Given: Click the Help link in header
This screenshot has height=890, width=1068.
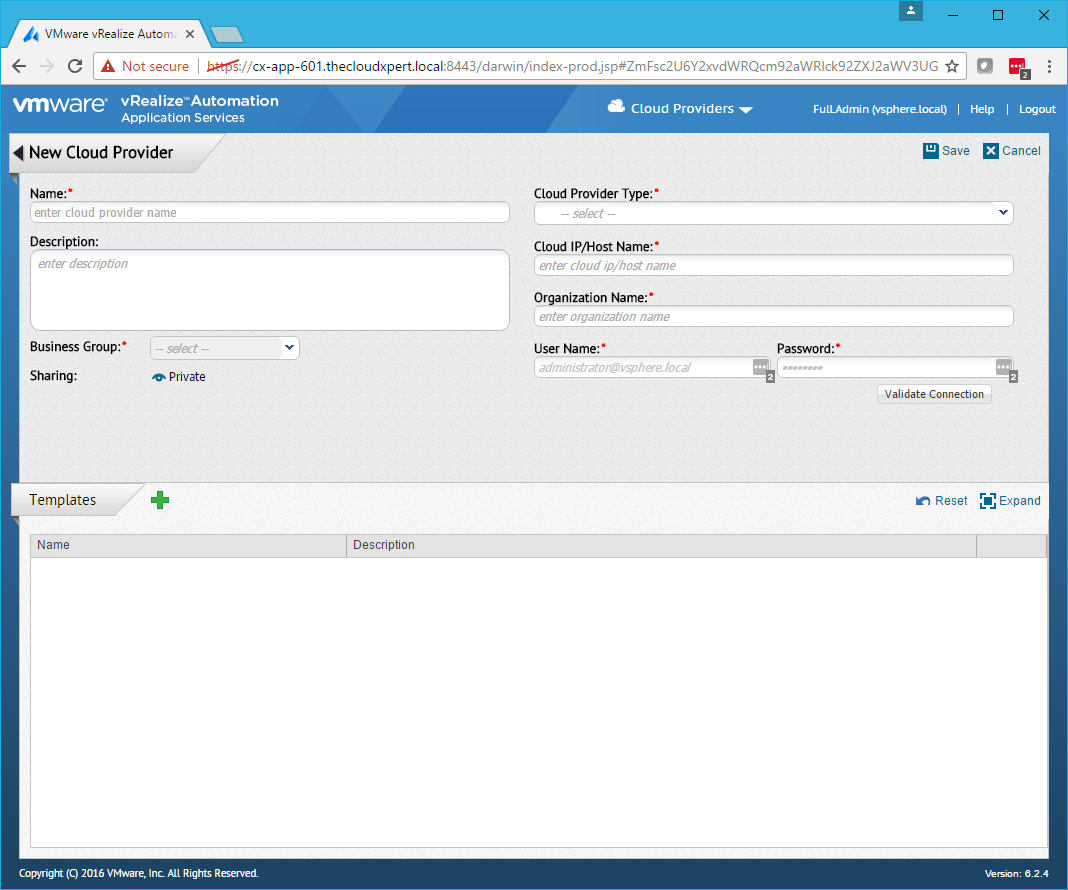Looking at the screenshot, I should 982,109.
